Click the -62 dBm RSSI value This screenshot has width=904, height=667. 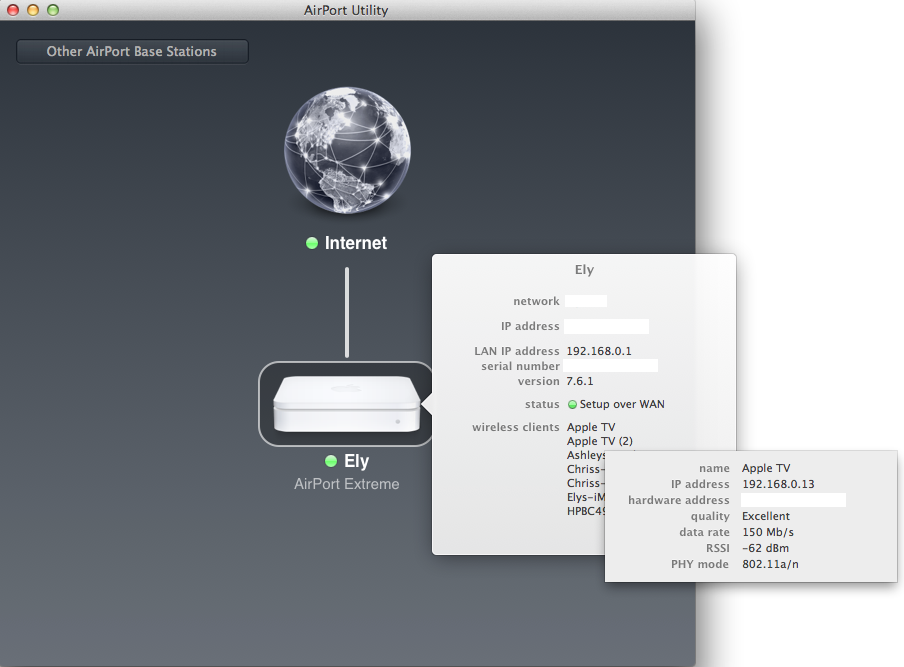coord(766,548)
